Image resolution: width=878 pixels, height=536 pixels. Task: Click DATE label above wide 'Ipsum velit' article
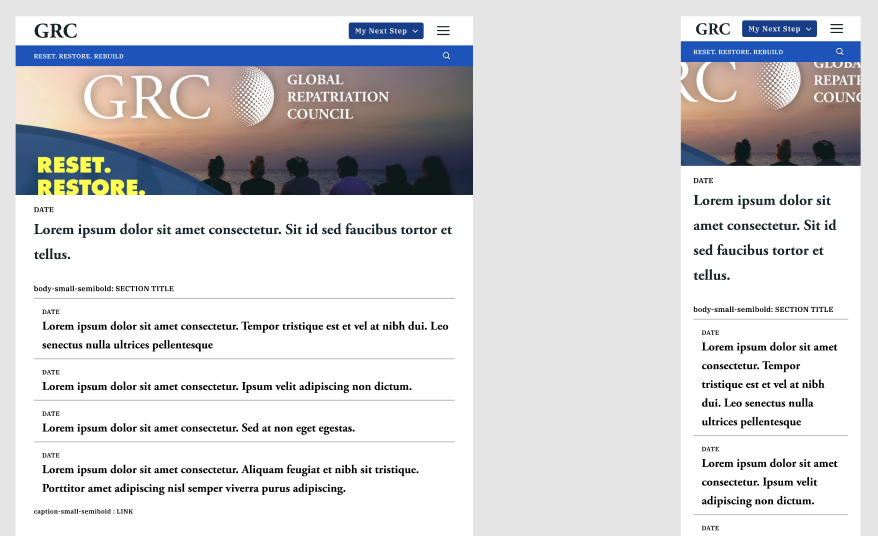[x=51, y=372]
